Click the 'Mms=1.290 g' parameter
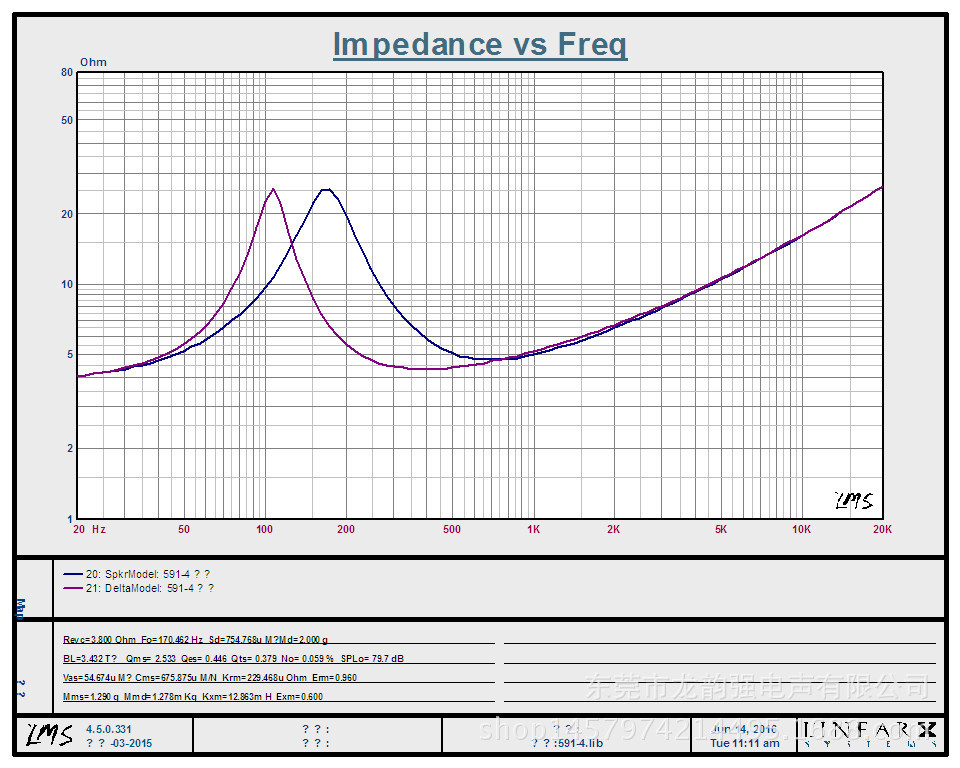Image resolution: width=960 pixels, height=768 pixels. (91, 696)
